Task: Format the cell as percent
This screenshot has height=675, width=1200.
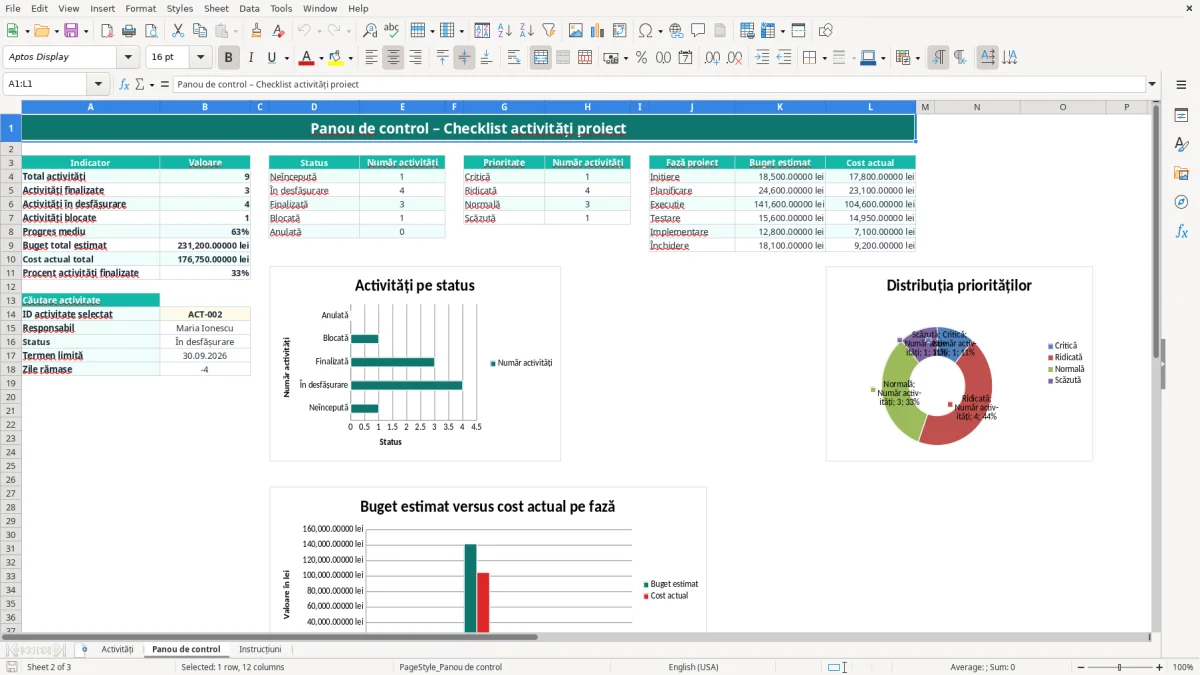Action: click(641, 58)
